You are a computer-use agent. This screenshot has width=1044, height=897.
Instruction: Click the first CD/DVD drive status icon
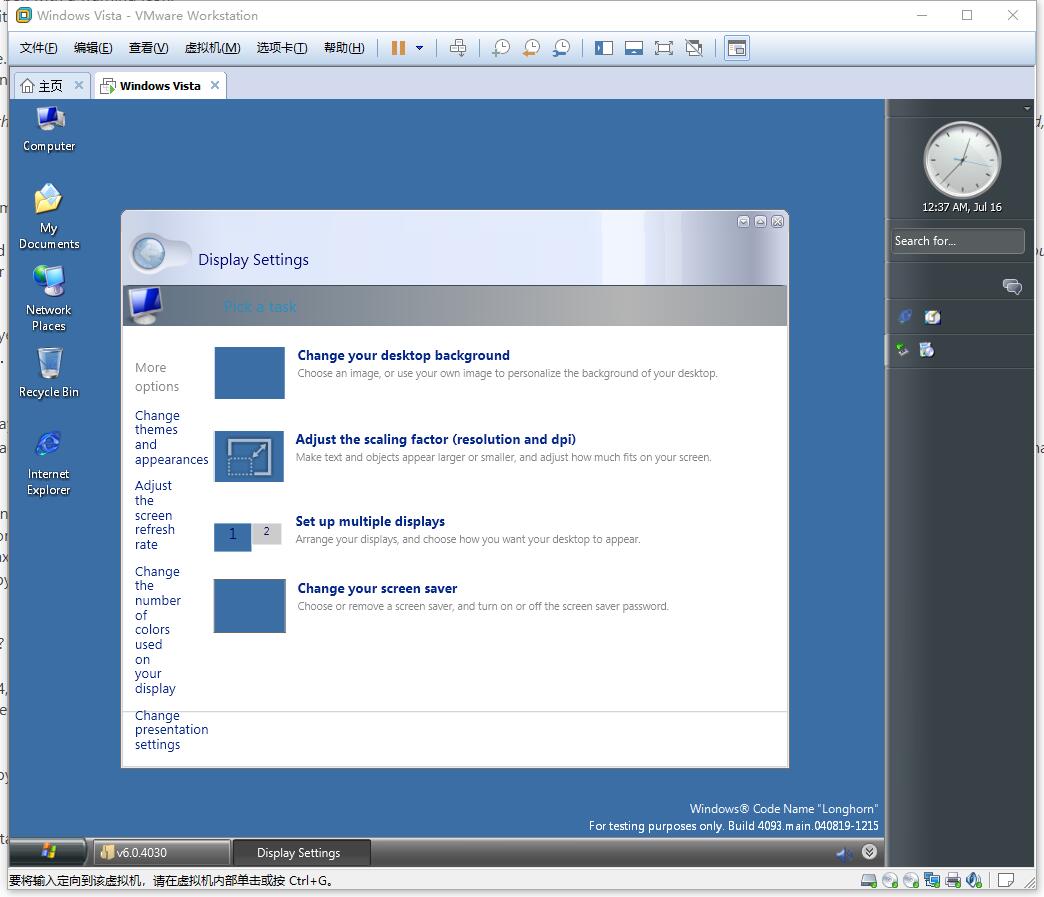click(x=890, y=880)
